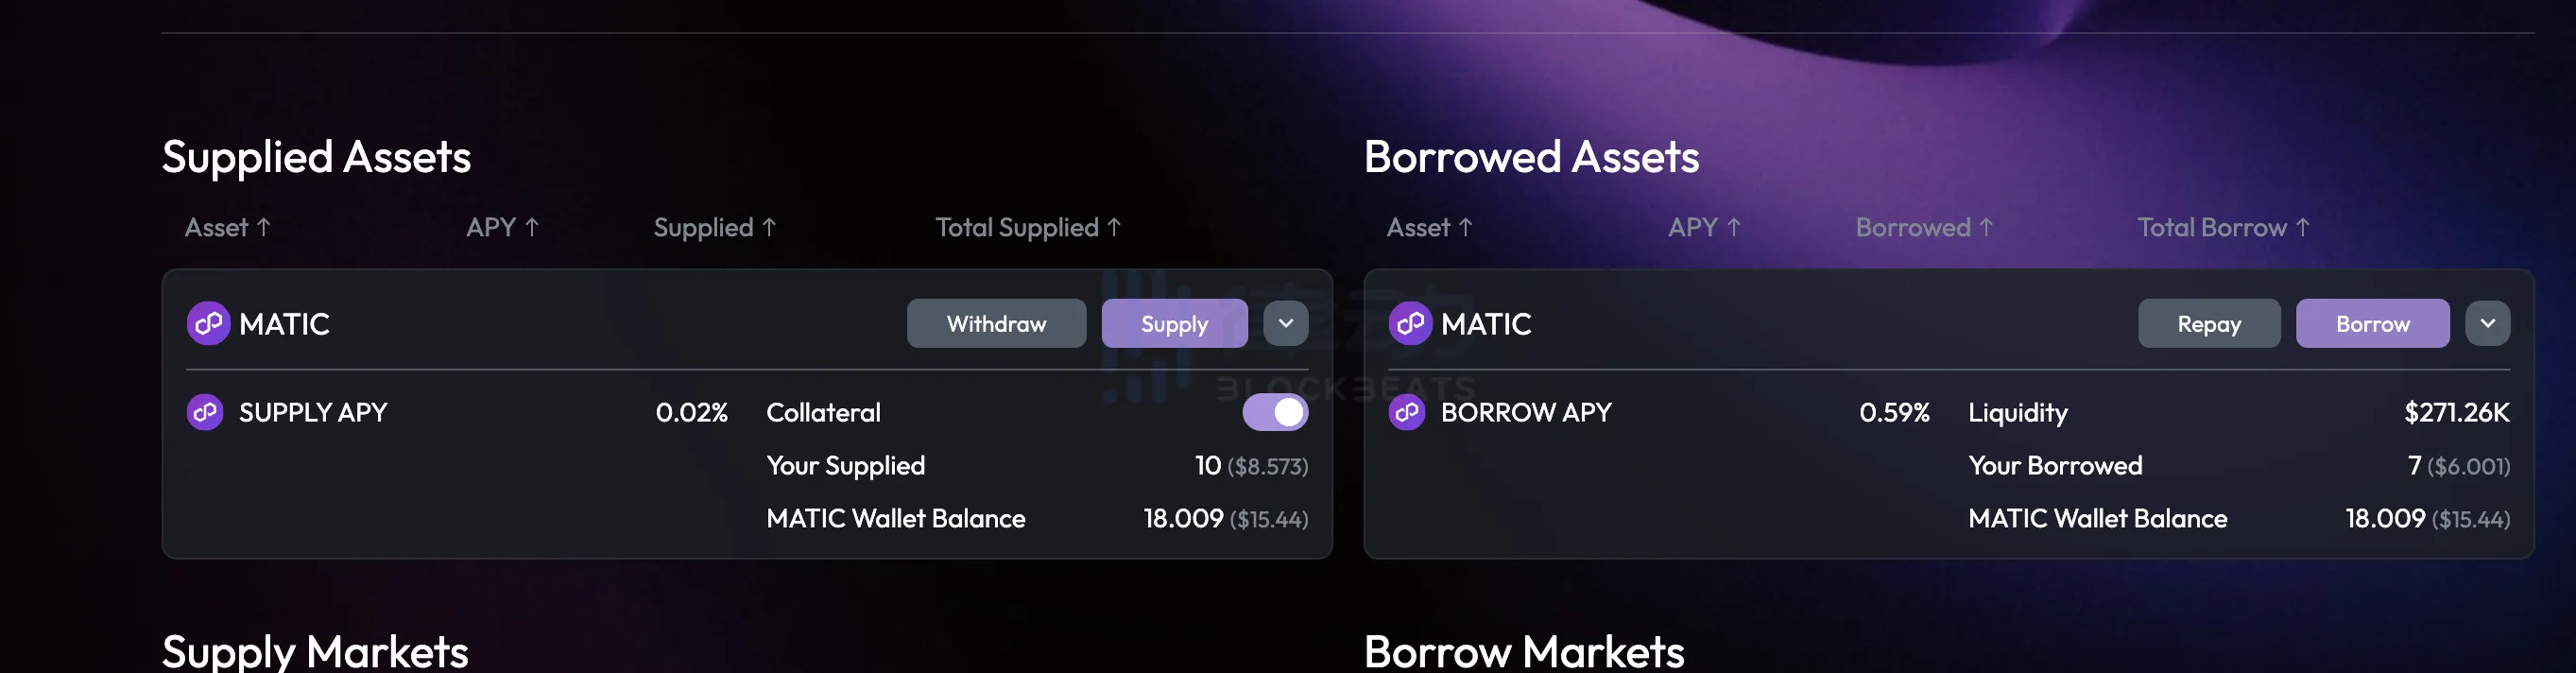Sort supplied assets by Asset arrow

pos(264,227)
